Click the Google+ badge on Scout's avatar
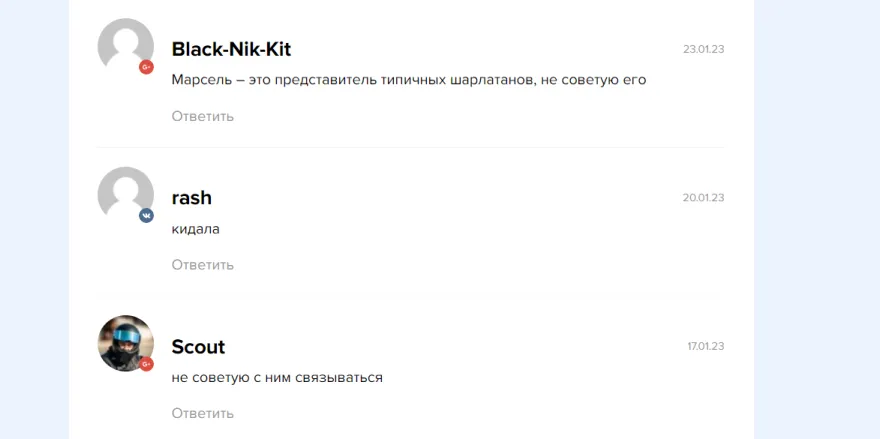 146,364
